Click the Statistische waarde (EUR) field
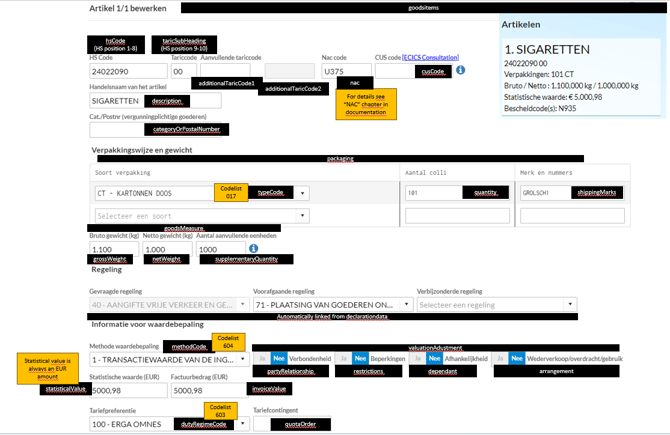The height and width of the screenshot is (435, 670). point(128,390)
